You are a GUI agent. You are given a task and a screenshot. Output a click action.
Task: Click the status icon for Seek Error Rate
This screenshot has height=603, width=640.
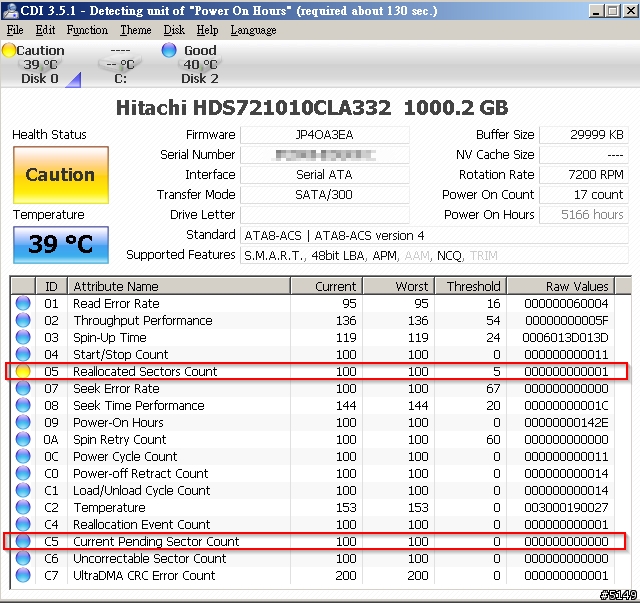point(23,388)
